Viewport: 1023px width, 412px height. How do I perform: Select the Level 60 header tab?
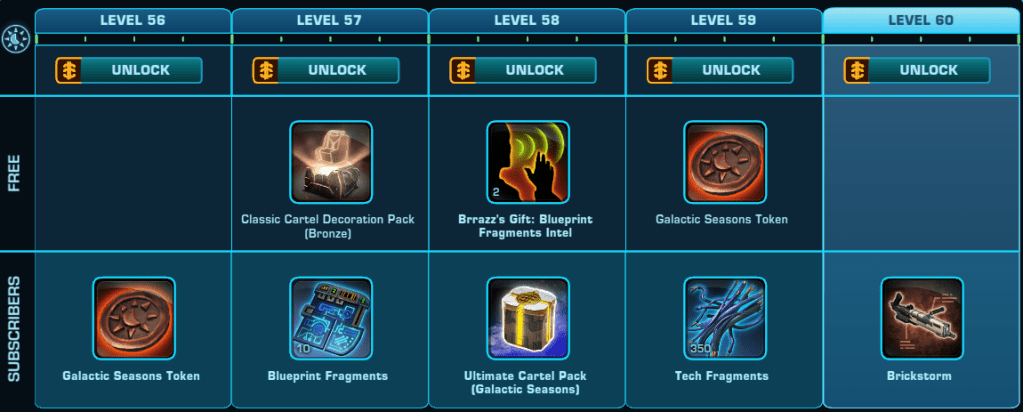[x=921, y=20]
